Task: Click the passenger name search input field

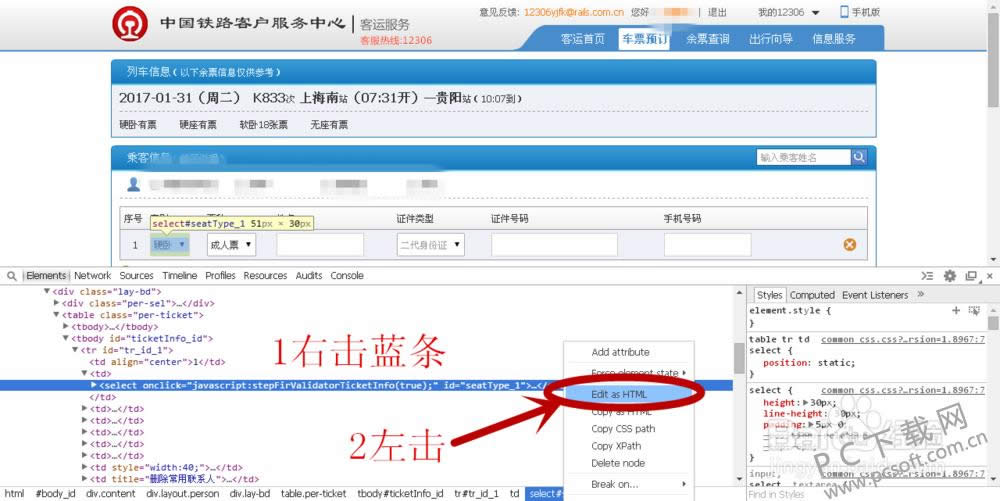Action: point(803,157)
